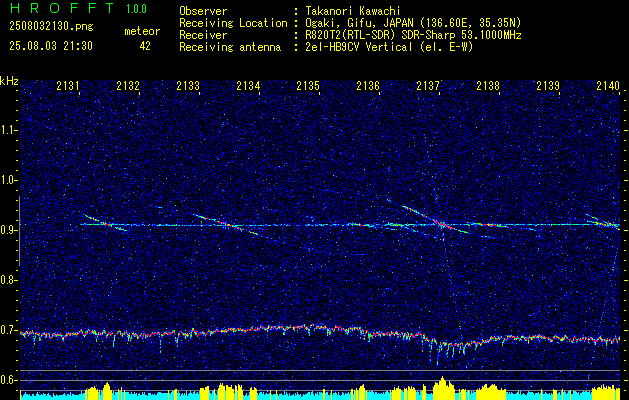Click the 2136 time marker
The width and height of the screenshot is (629, 400).
click(x=368, y=85)
